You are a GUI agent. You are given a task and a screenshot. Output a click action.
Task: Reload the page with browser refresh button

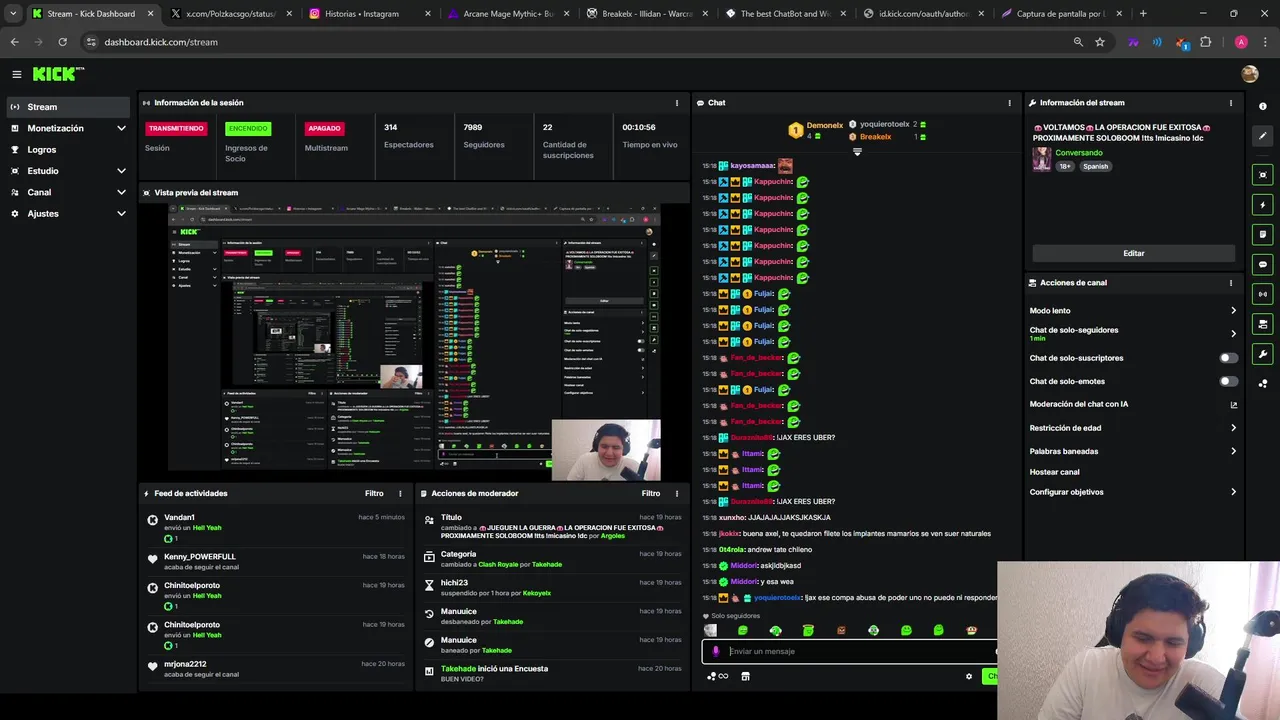pos(62,42)
